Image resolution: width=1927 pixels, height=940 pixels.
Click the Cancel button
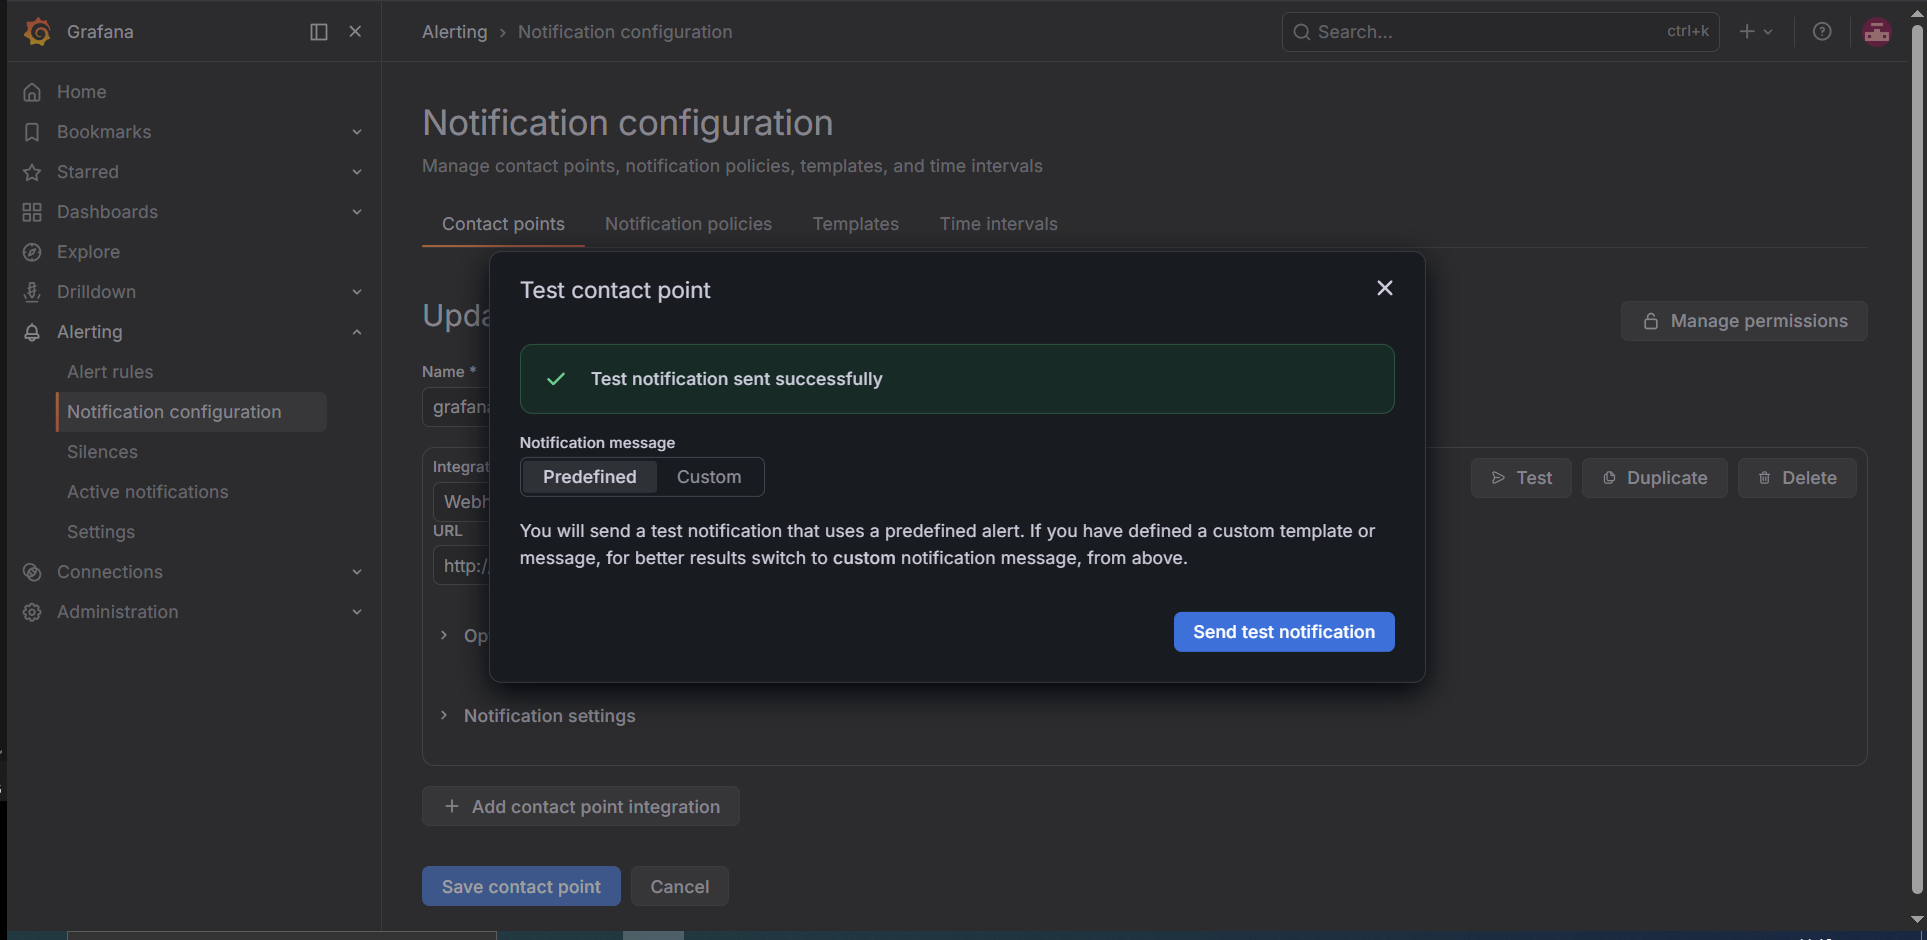679,886
